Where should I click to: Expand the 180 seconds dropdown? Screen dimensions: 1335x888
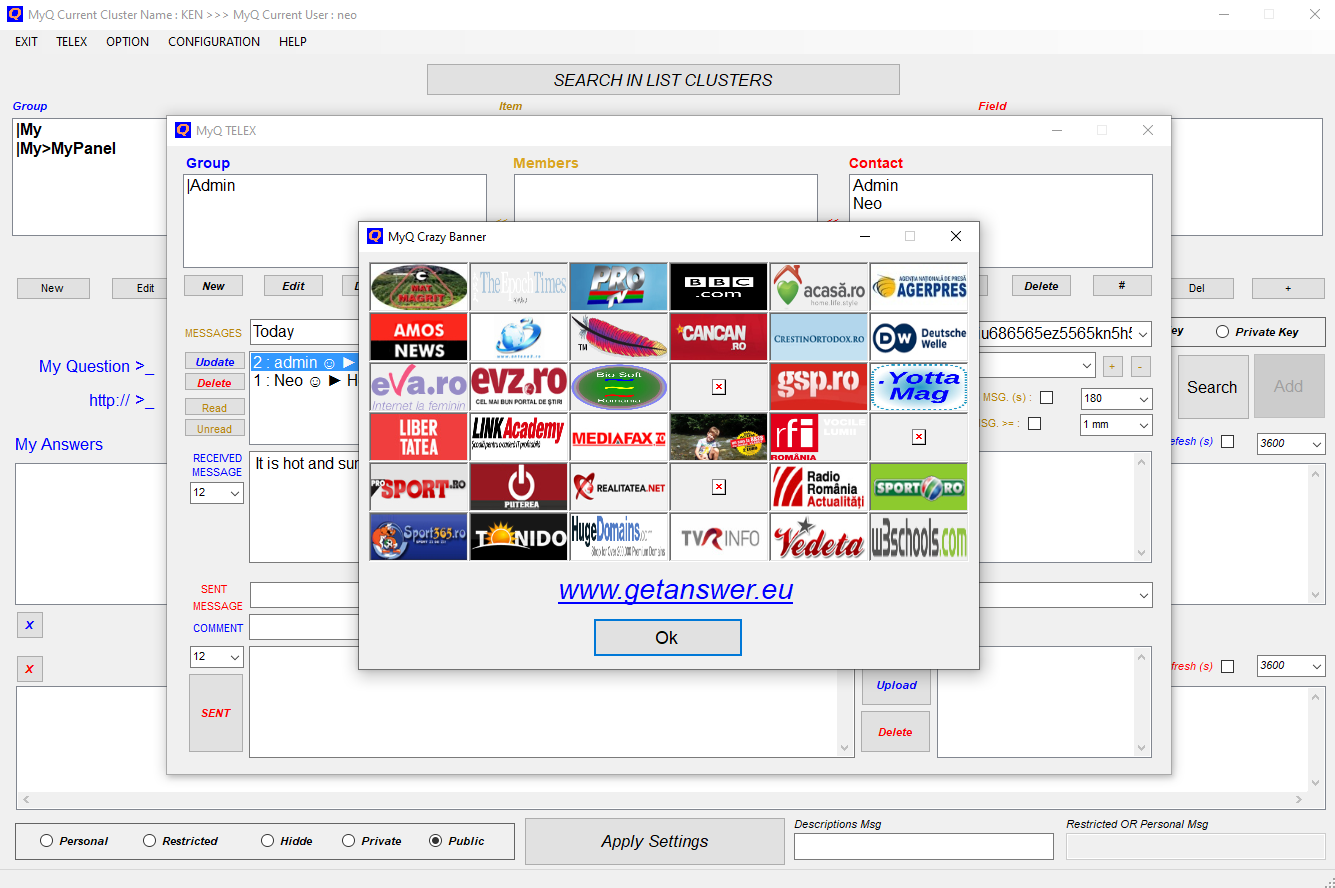coord(1116,399)
